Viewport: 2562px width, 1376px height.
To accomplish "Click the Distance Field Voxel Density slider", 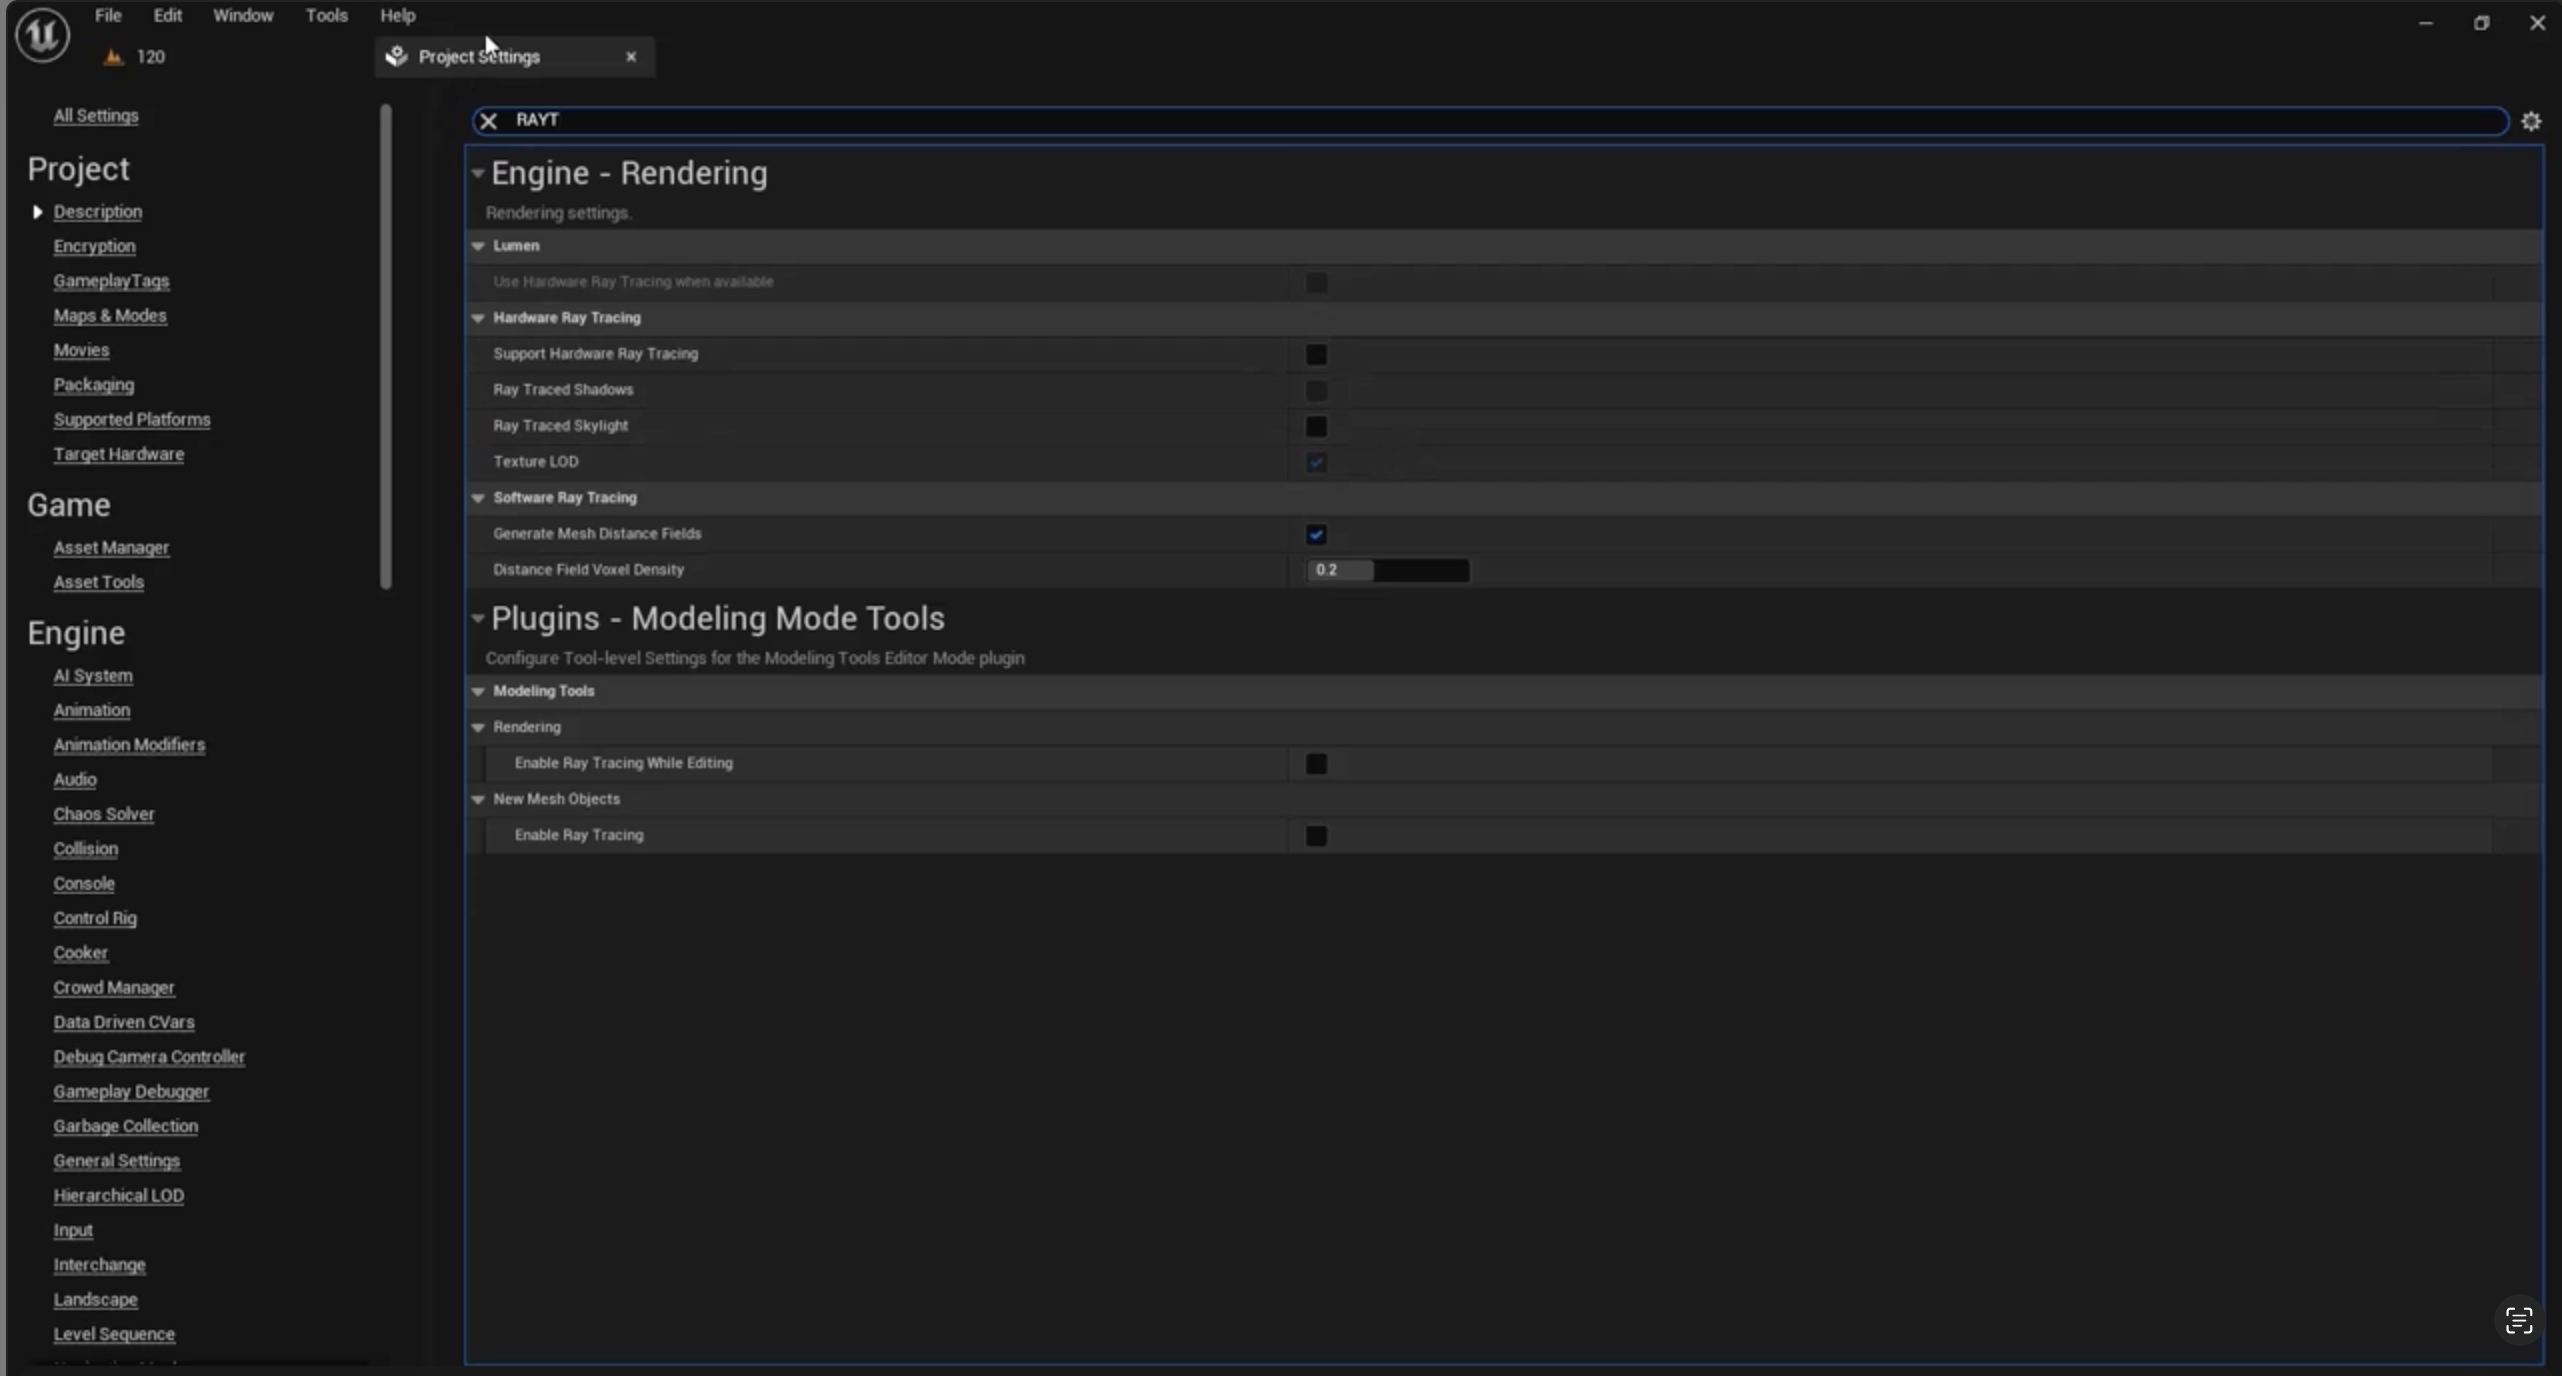I will coord(1388,570).
